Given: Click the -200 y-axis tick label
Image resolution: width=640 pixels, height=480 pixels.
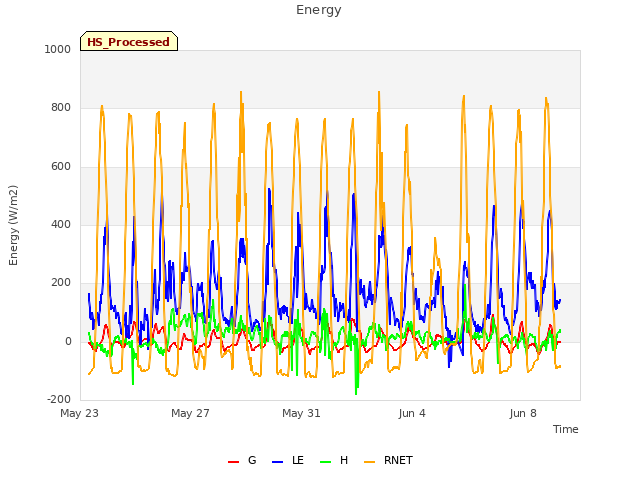Looking at the screenshot, I should point(59,399).
